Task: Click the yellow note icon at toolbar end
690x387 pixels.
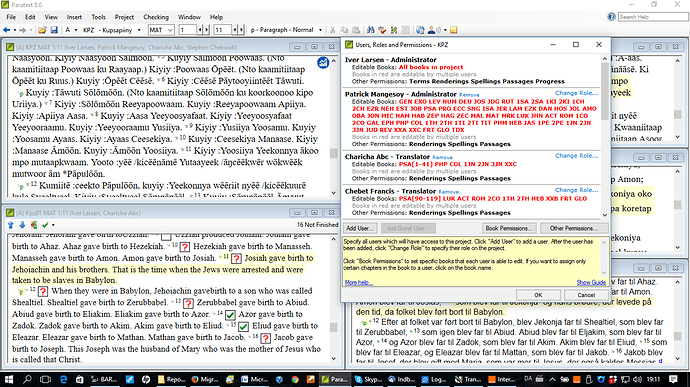Action: pyautogui.click(x=454, y=30)
